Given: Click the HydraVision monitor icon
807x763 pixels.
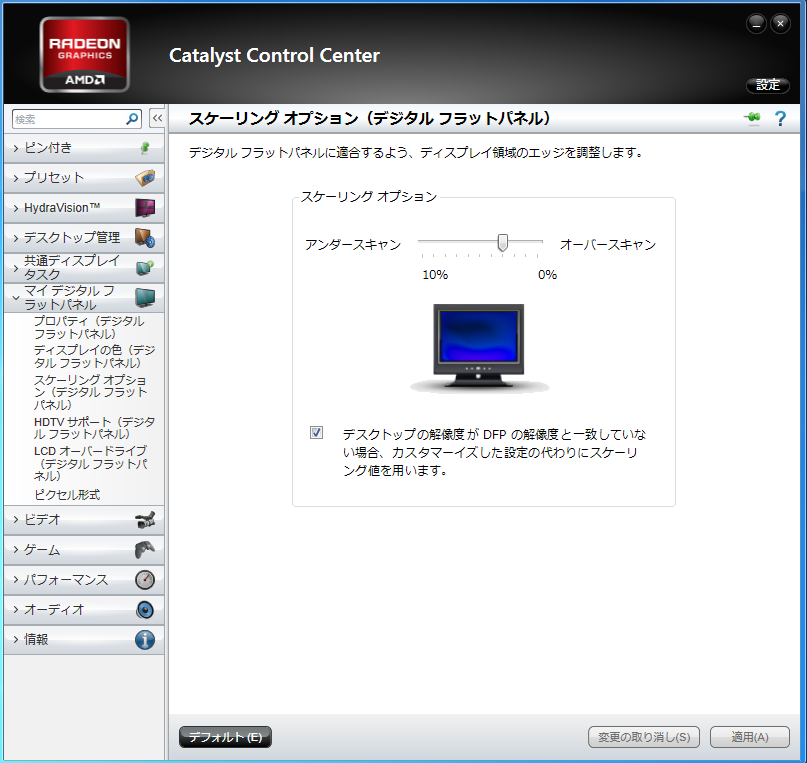Looking at the screenshot, I should (145, 208).
